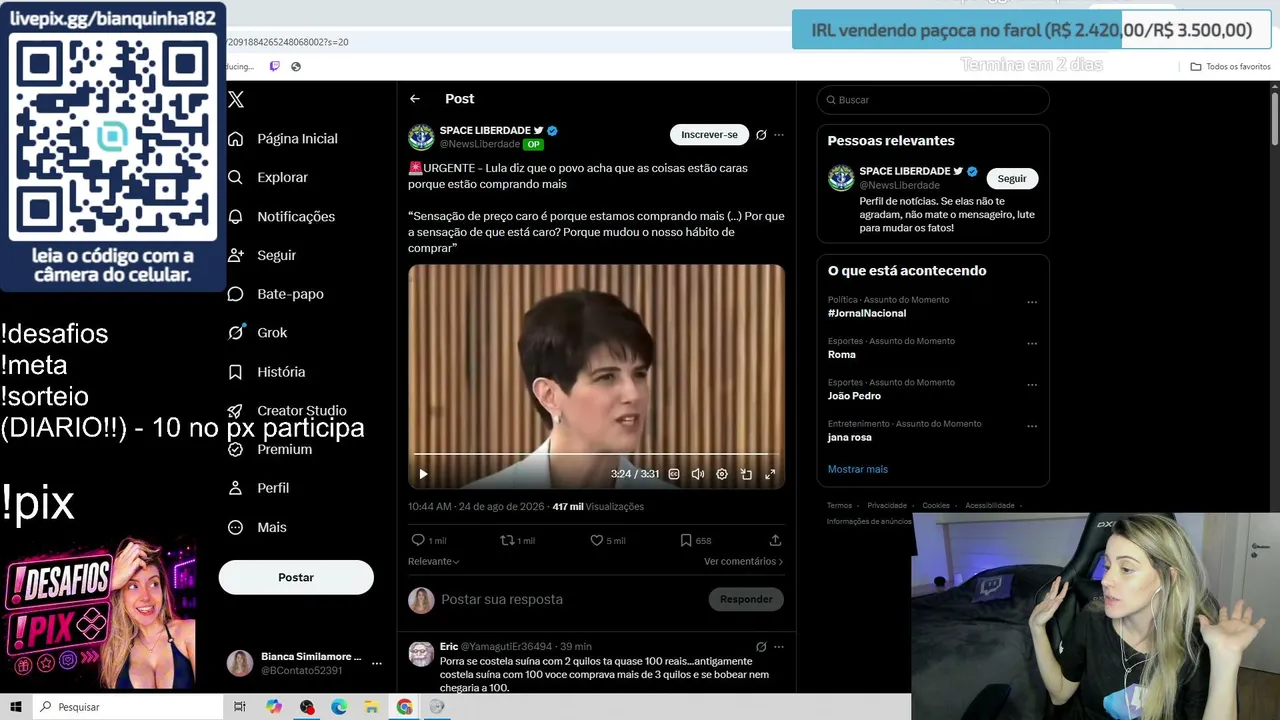1280x720 pixels.
Task: Open the post's three-dot options menu
Action: [779, 135]
